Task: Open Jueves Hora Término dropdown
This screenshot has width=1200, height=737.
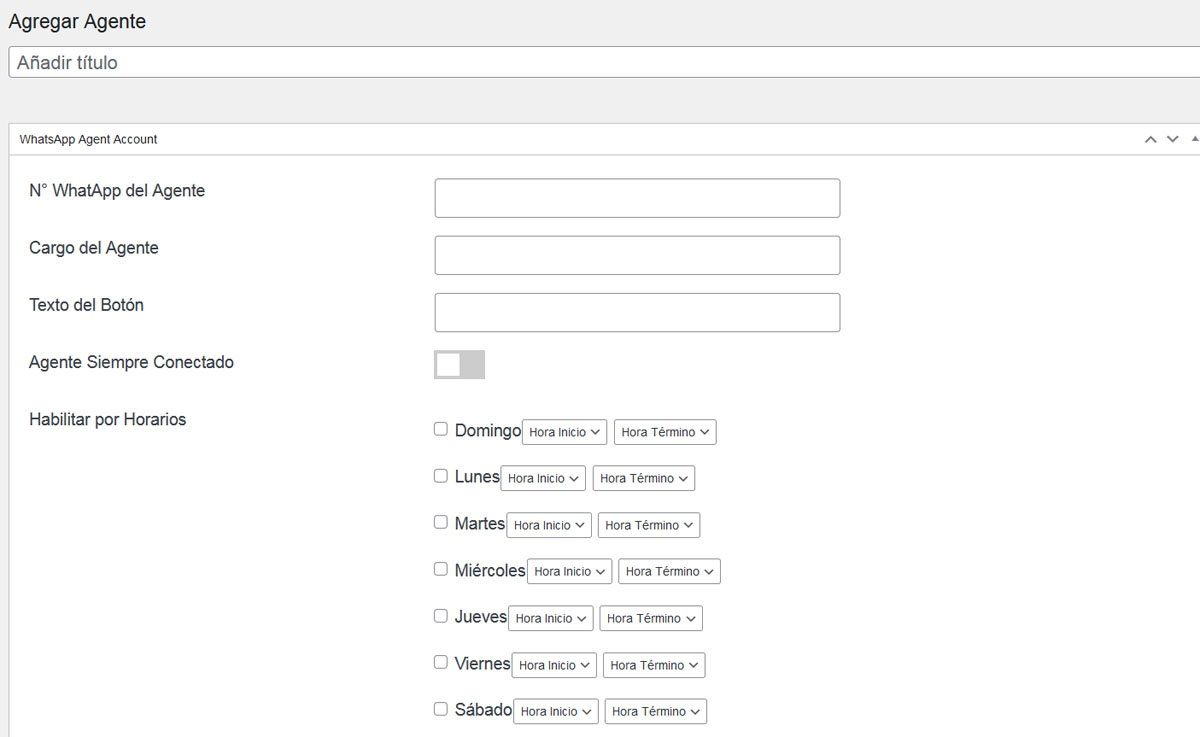Action: [x=651, y=618]
